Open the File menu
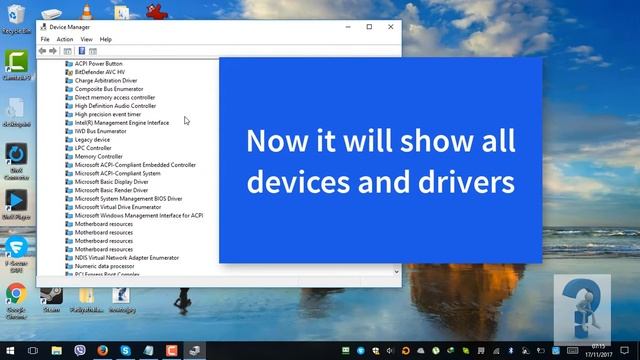 click(x=45, y=39)
